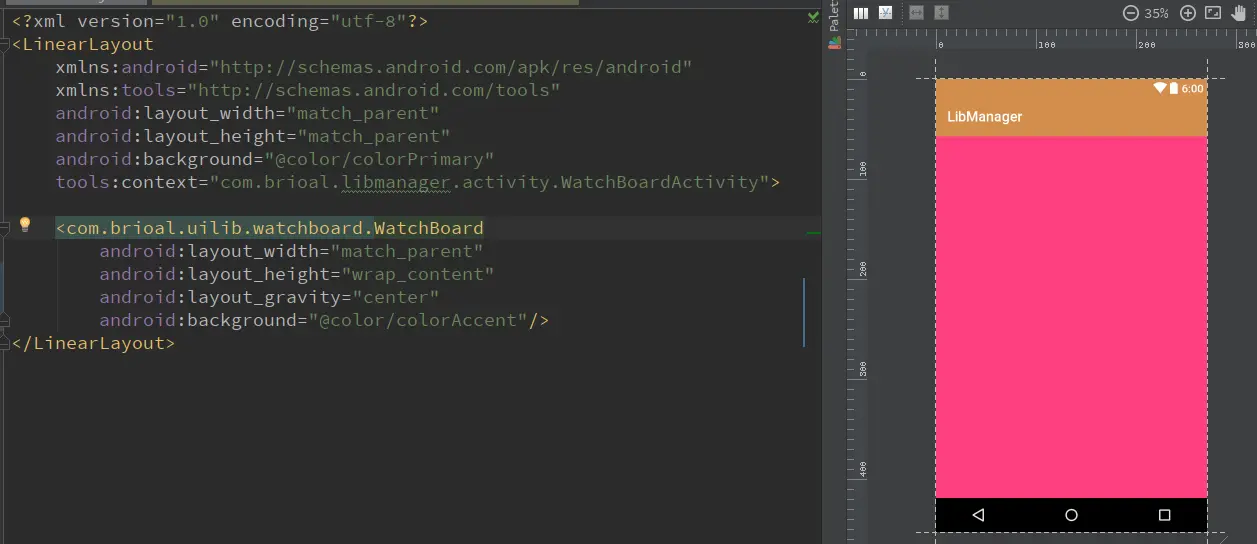Click the tools:context activity value
The height and width of the screenshot is (544, 1257).
[489, 182]
